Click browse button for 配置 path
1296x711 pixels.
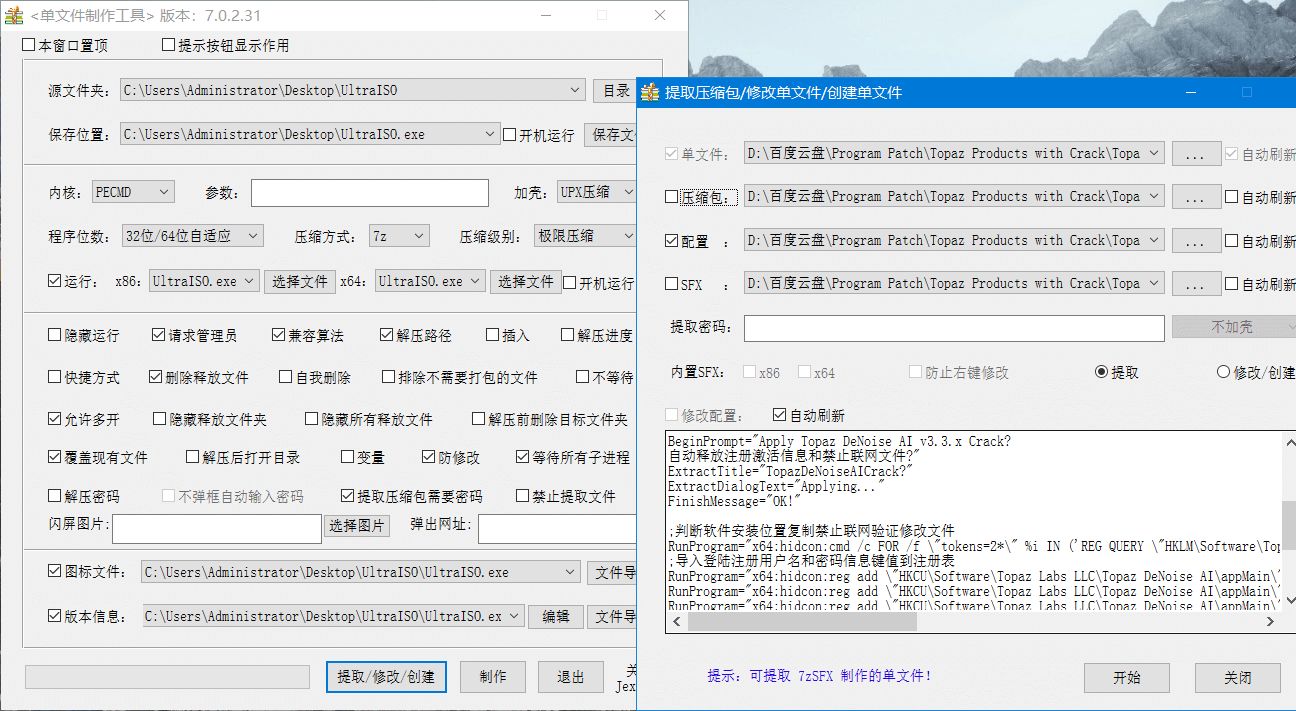click(x=1195, y=241)
